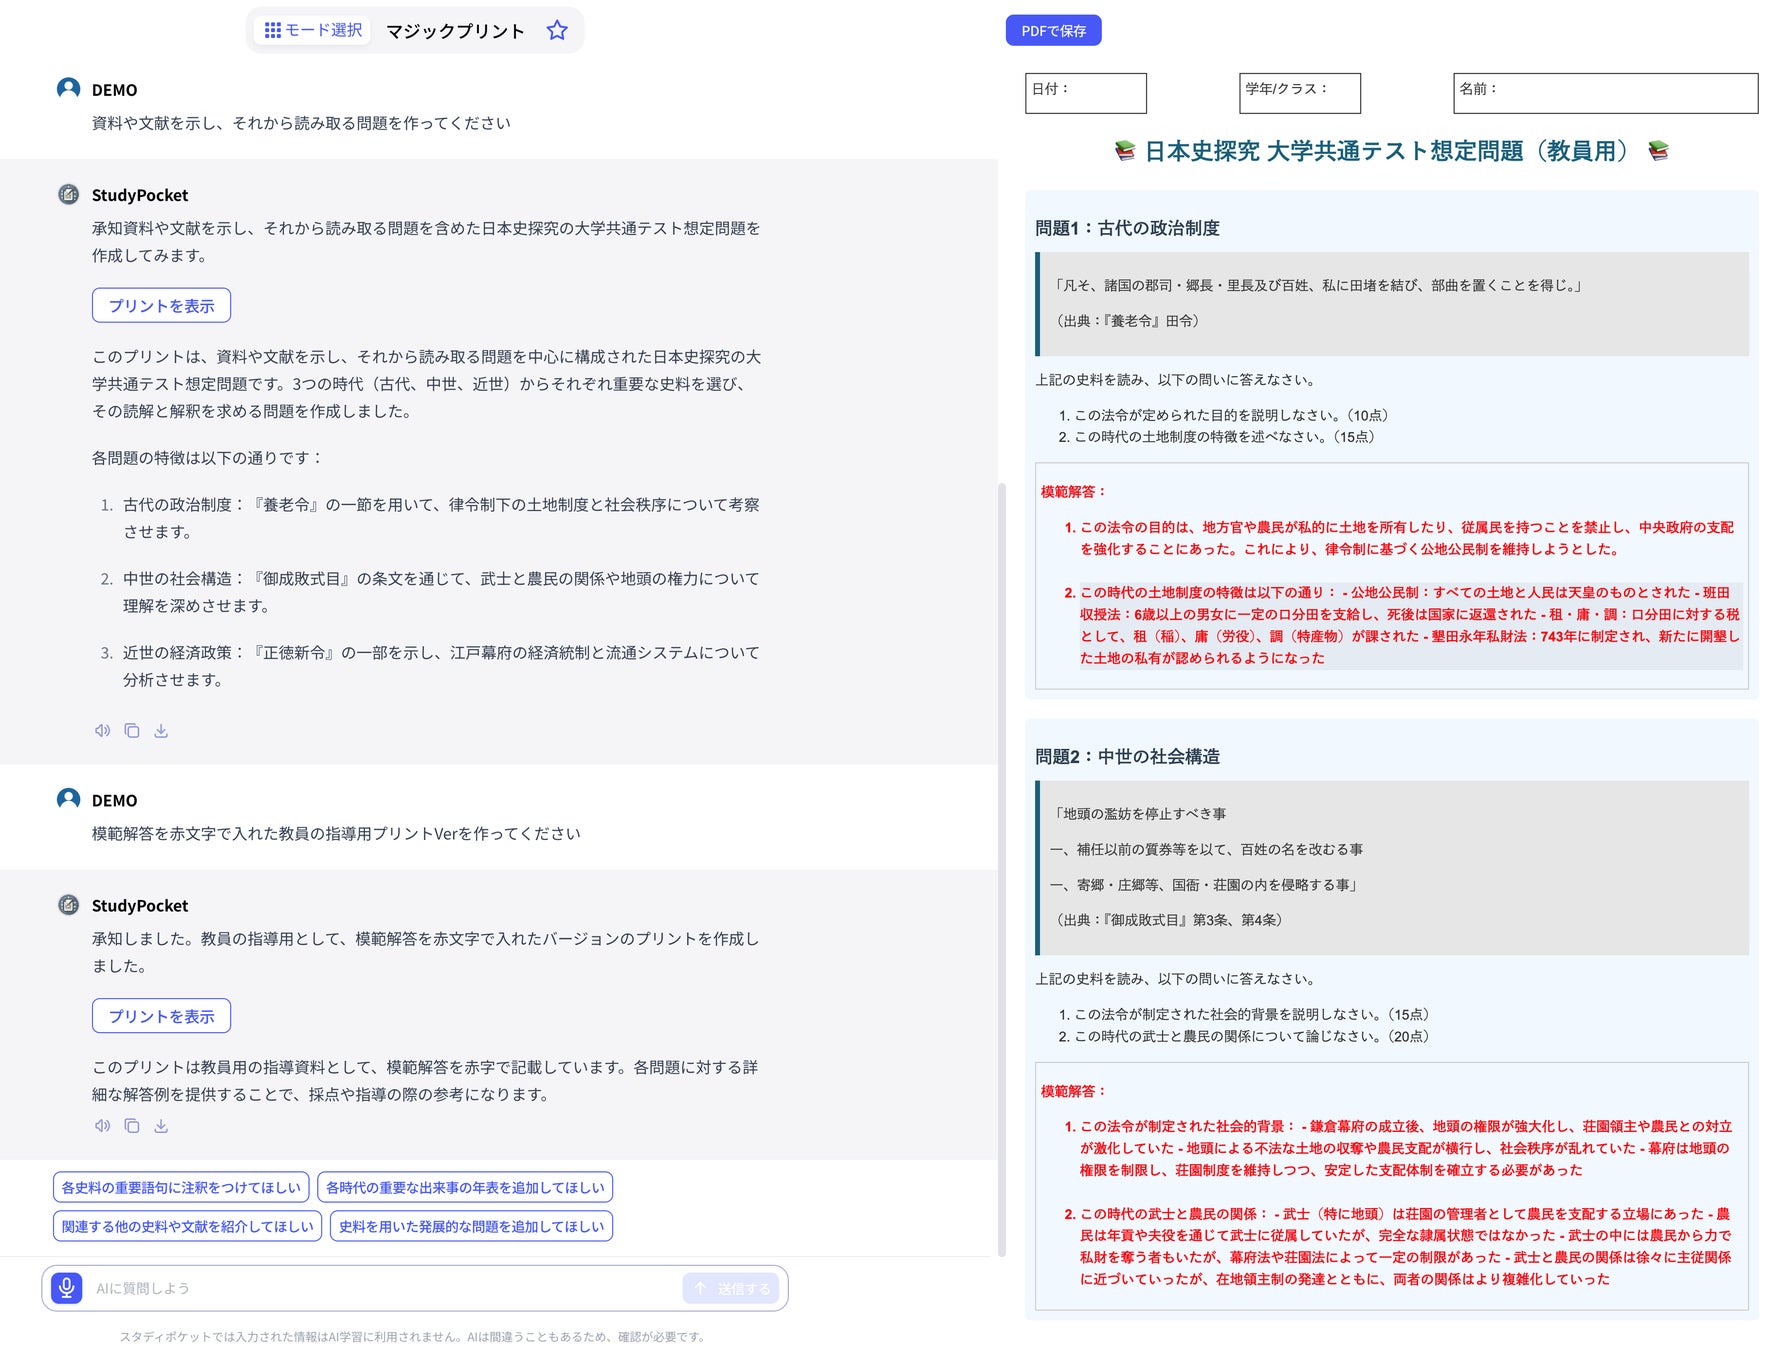Click the heading 問題2：中世の社会構造
This screenshot has height=1350, width=1787.
pyautogui.click(x=1127, y=757)
